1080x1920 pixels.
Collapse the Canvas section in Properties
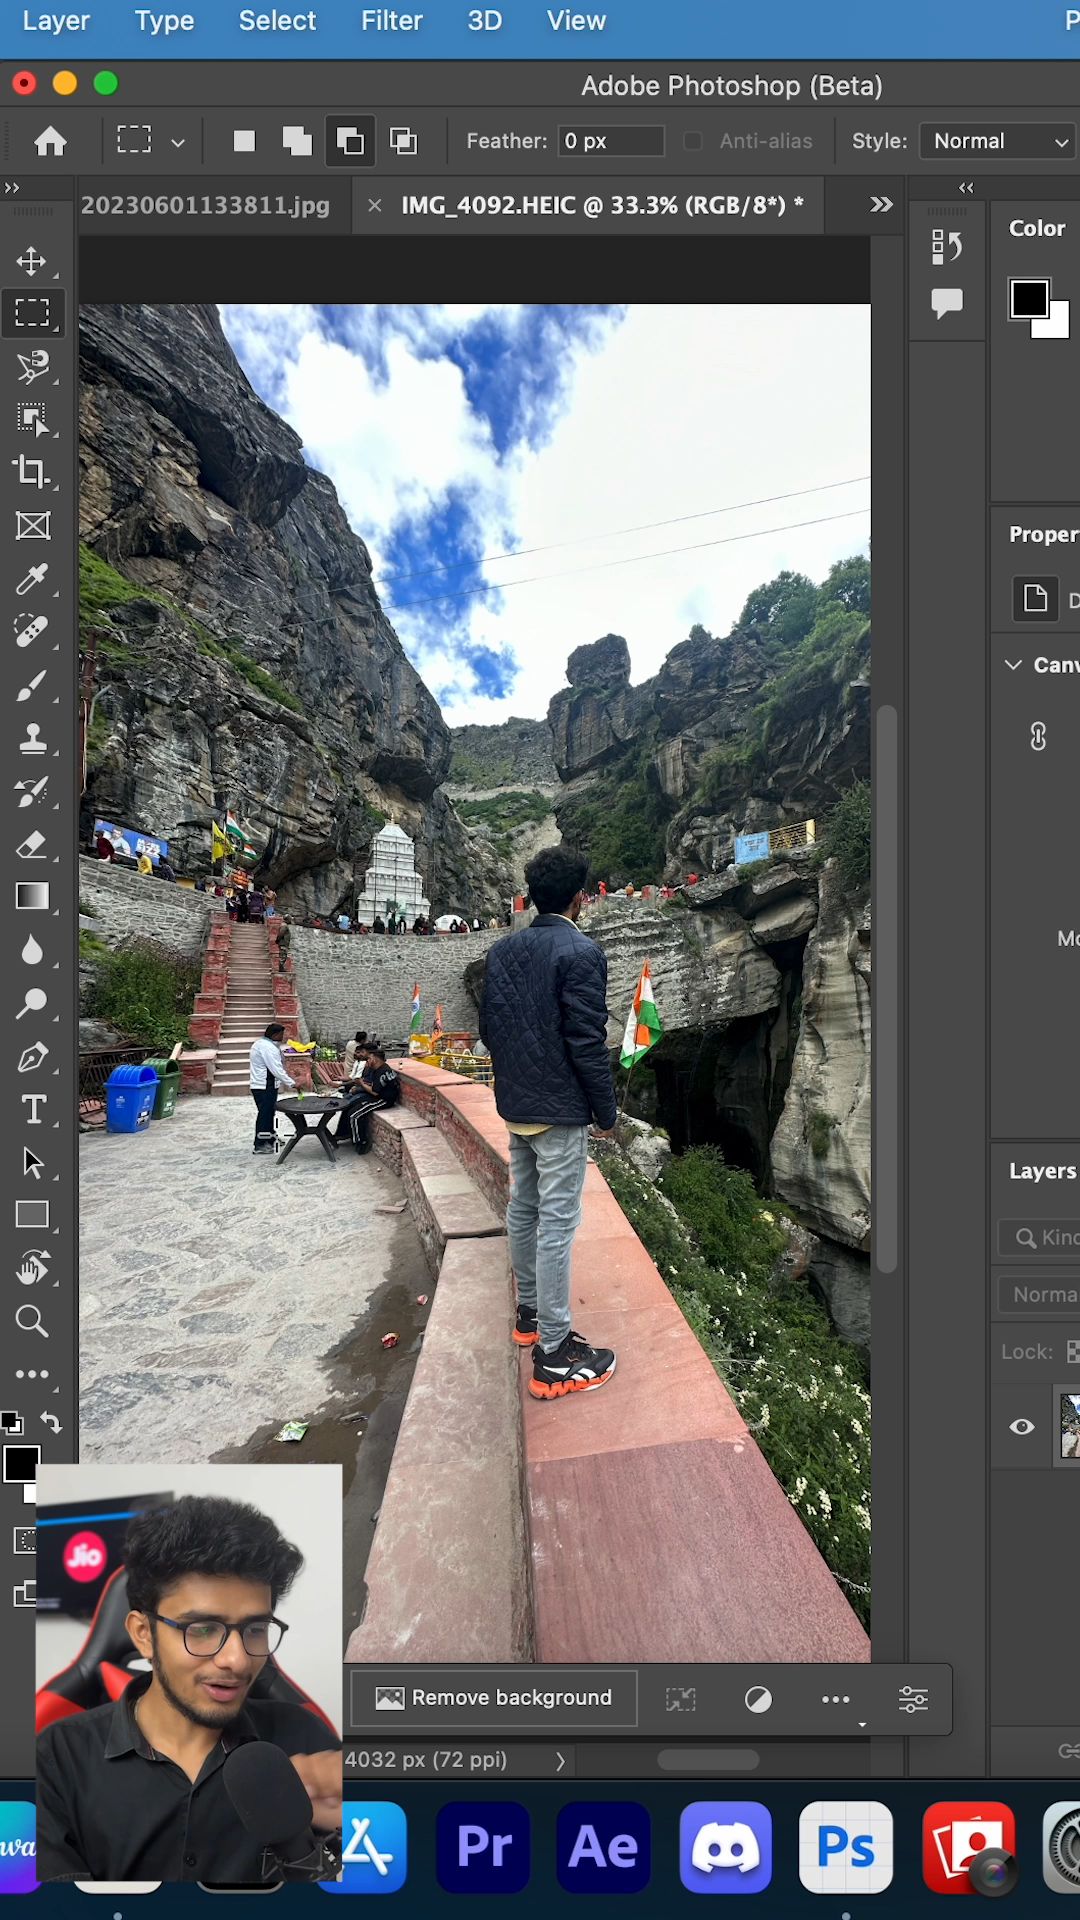coord(1013,665)
